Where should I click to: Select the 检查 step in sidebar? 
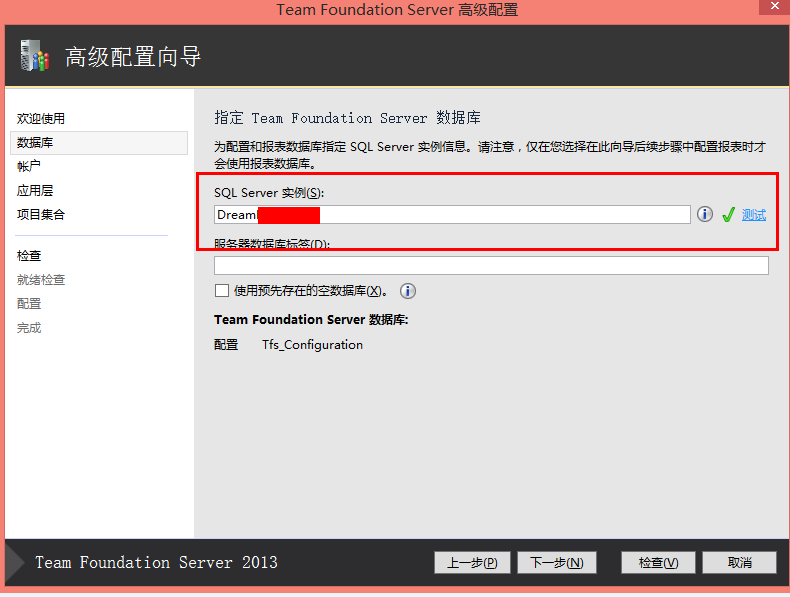pos(29,256)
